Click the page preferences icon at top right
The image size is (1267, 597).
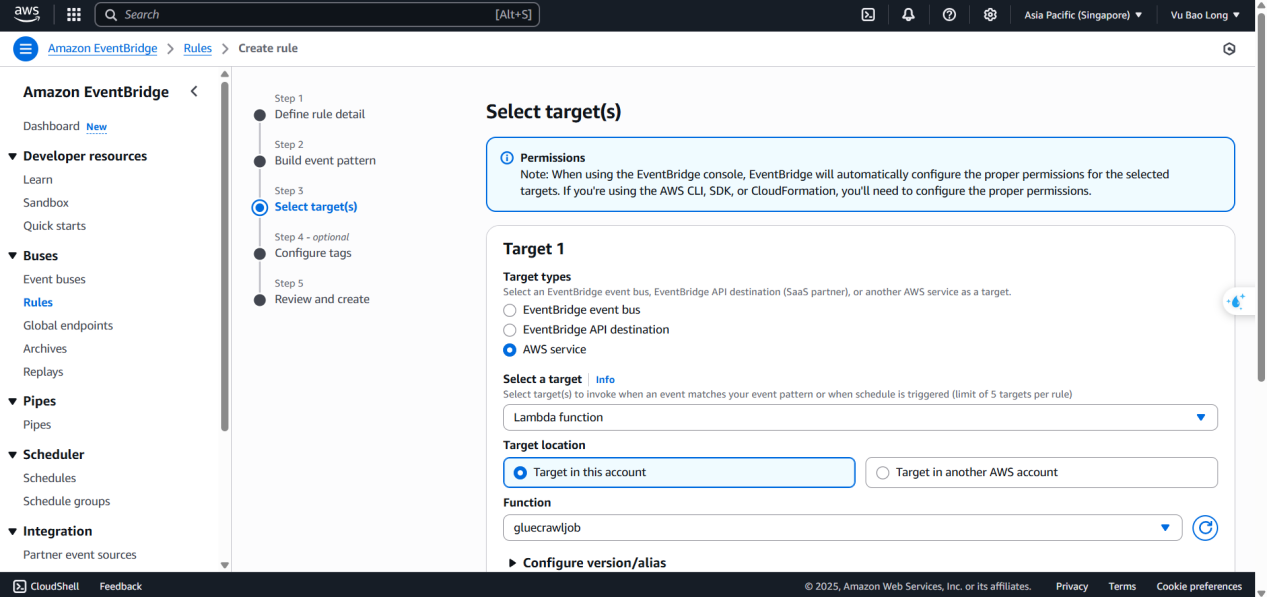click(1229, 49)
